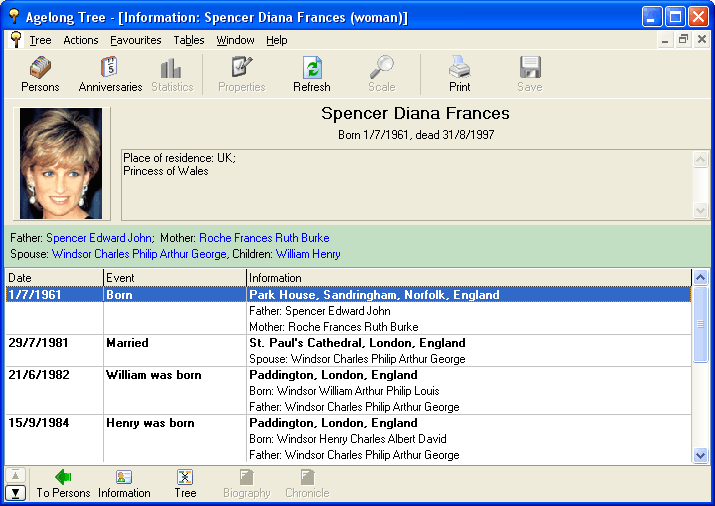The height and width of the screenshot is (506, 715).
Task: Open child Henry link
Action: 325,254
